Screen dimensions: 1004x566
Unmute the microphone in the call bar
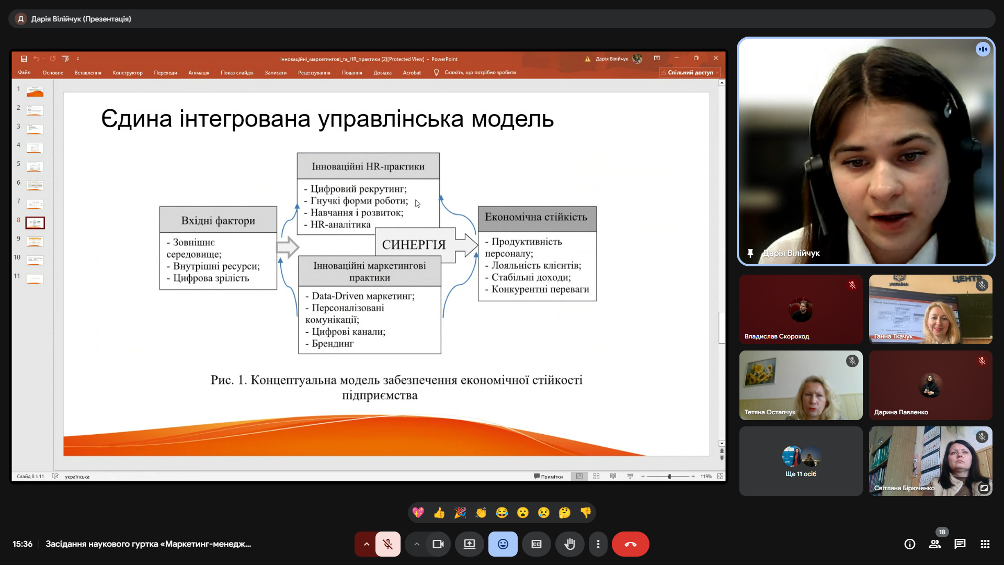point(386,544)
